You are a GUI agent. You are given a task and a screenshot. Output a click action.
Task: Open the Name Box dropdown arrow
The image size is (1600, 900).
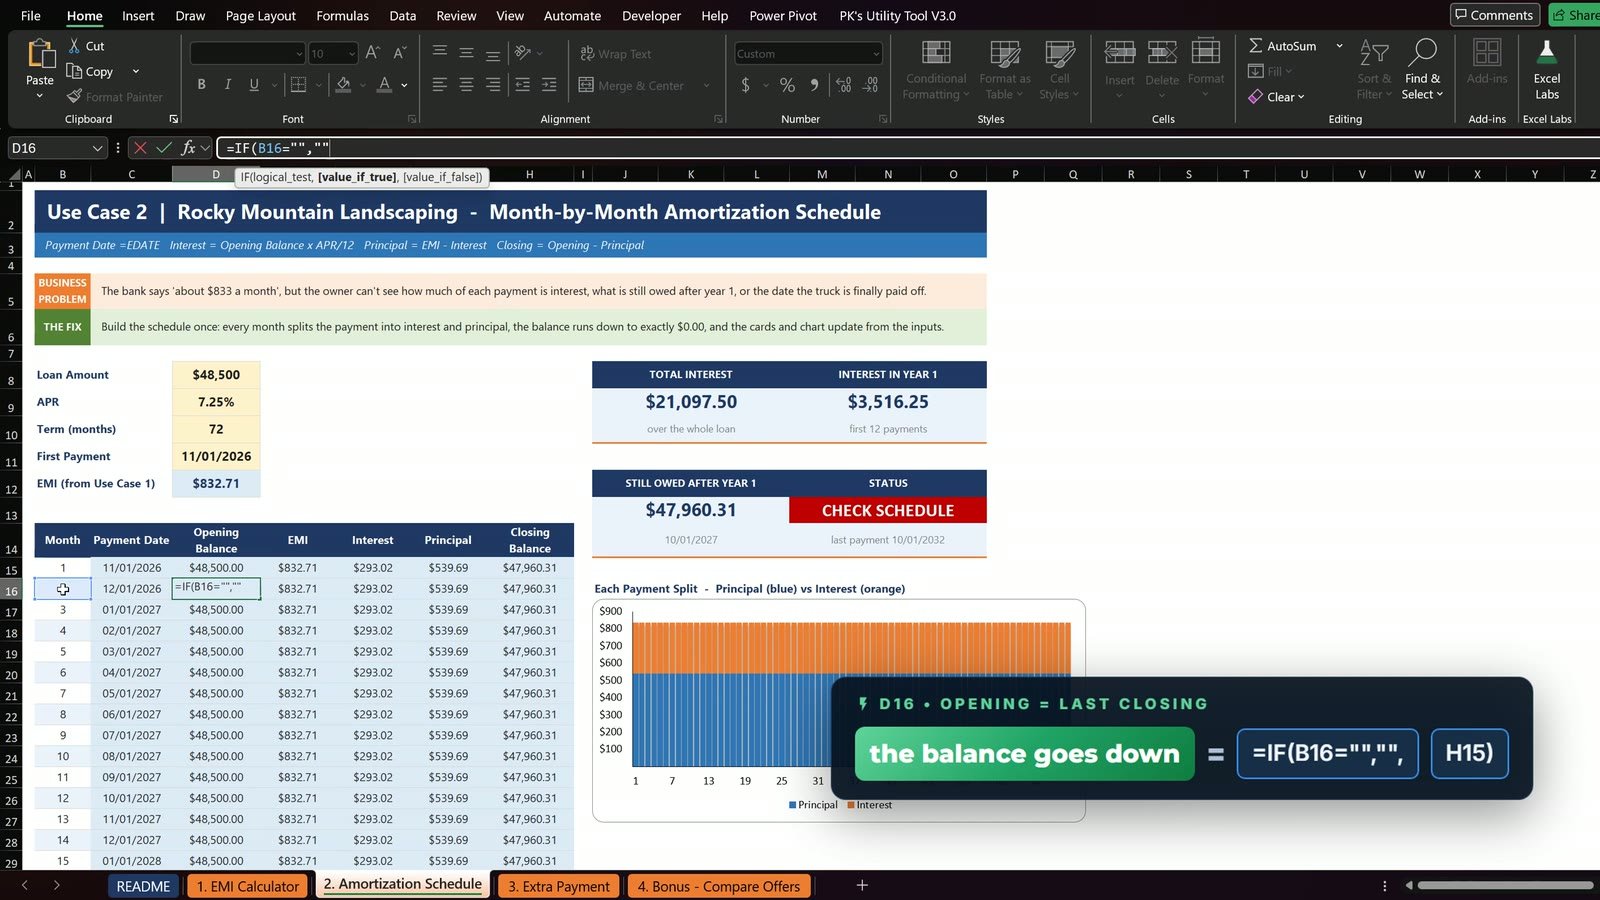click(97, 148)
